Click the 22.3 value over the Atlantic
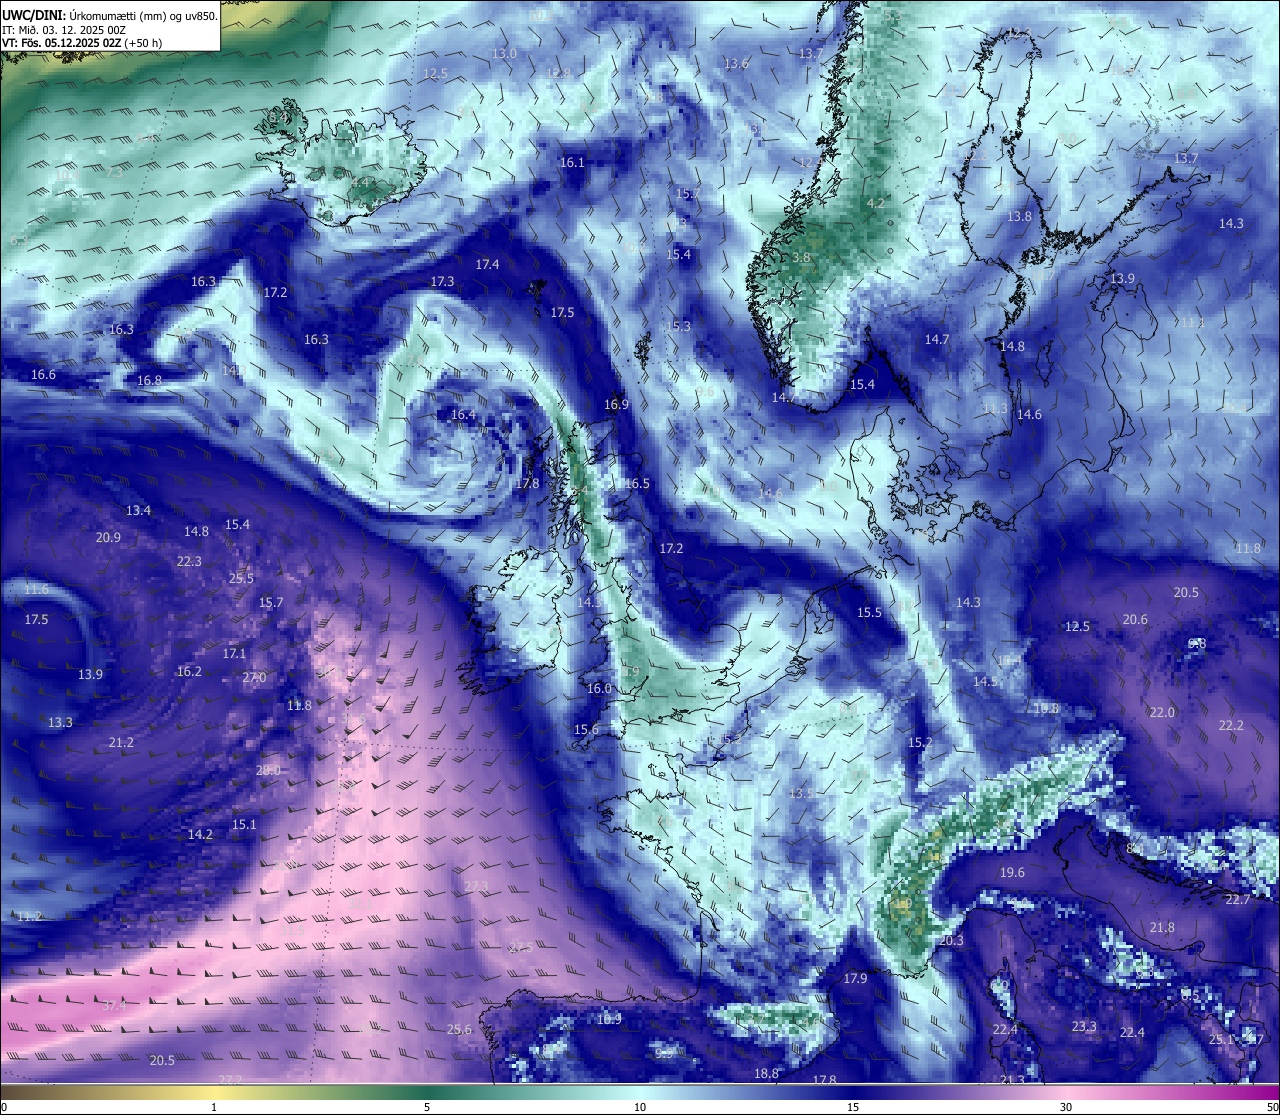The width and height of the screenshot is (1280, 1115). [189, 561]
